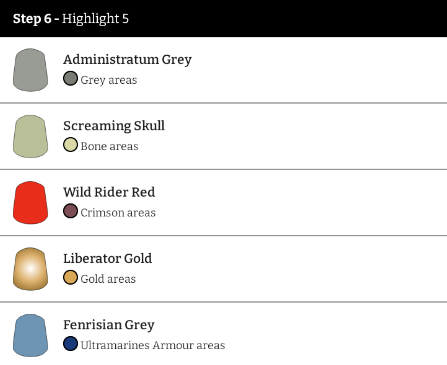Open the Wild Rider Red paint name
The image size is (447, 365).
pos(109,192)
